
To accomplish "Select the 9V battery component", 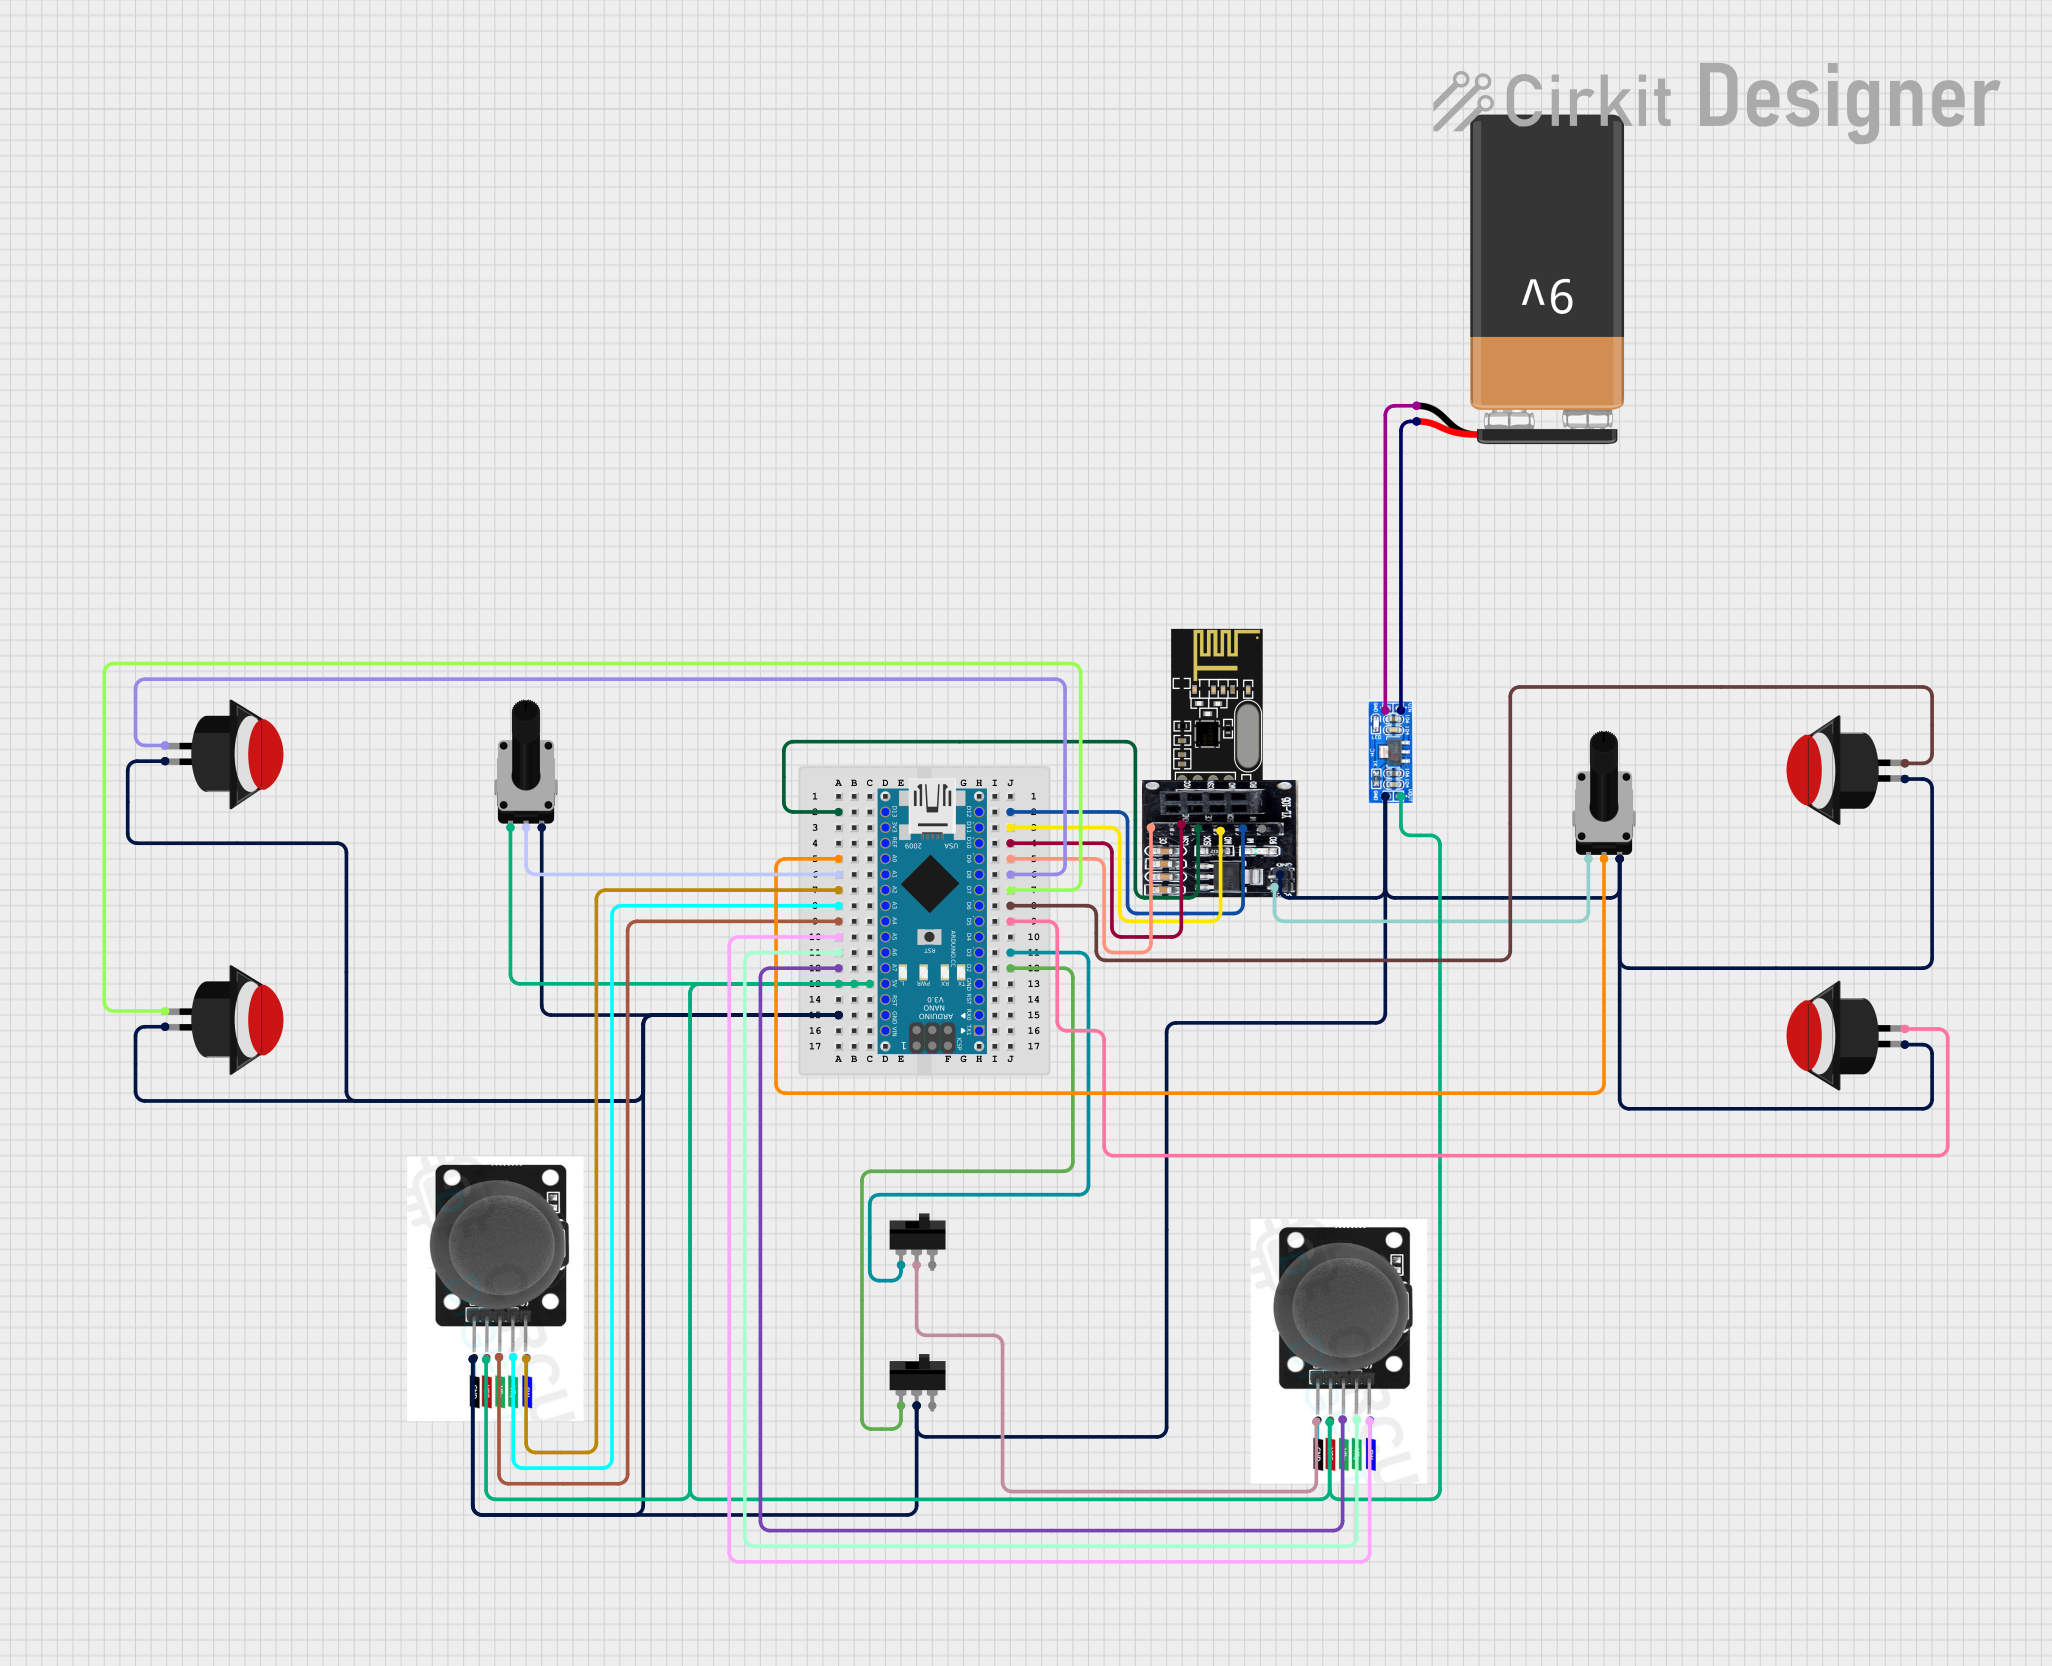I will tap(1546, 262).
